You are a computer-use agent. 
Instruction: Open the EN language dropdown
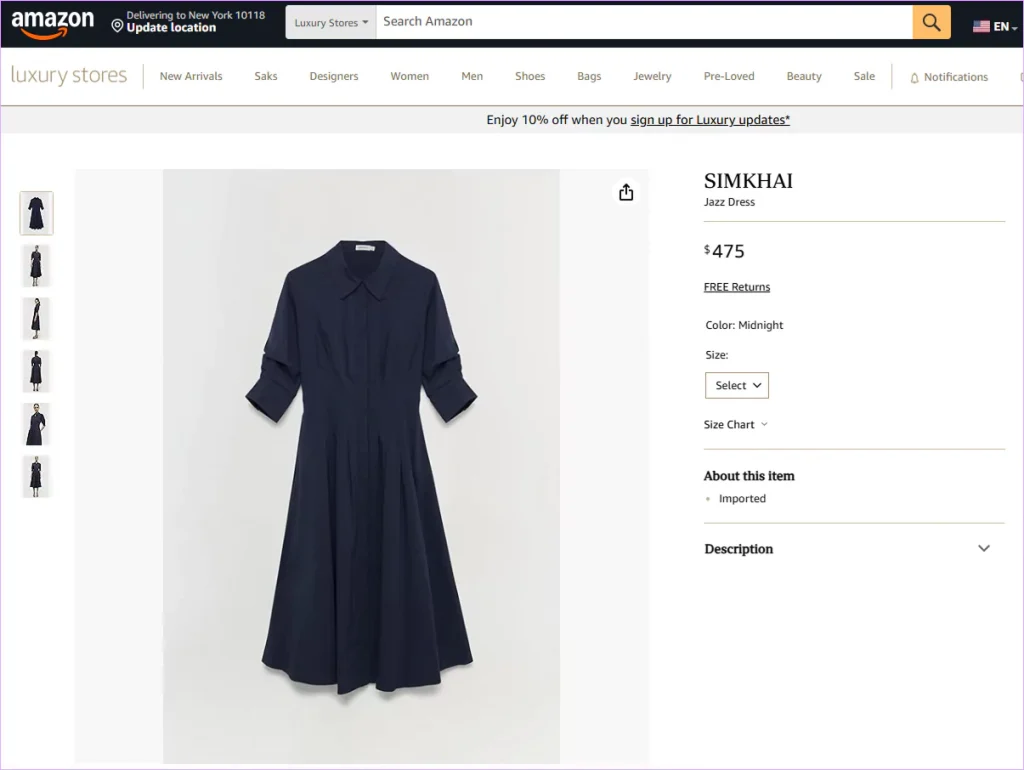coord(1004,27)
